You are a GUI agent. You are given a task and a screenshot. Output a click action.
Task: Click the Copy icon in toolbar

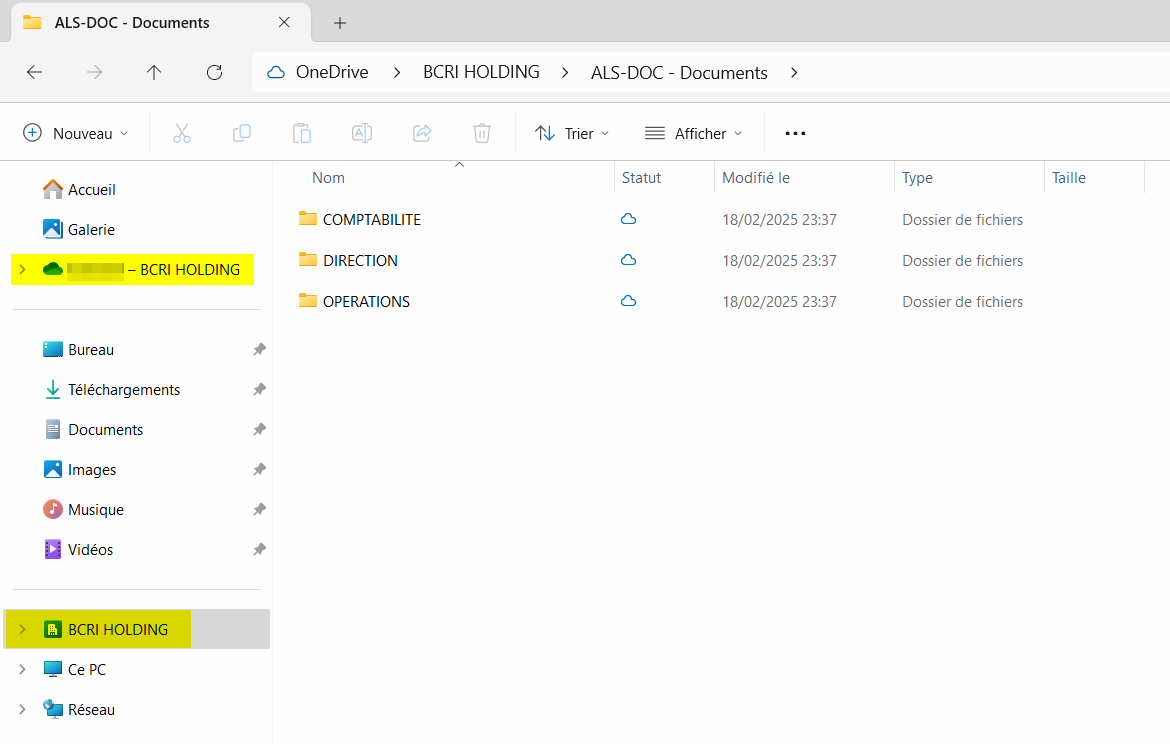(x=242, y=134)
